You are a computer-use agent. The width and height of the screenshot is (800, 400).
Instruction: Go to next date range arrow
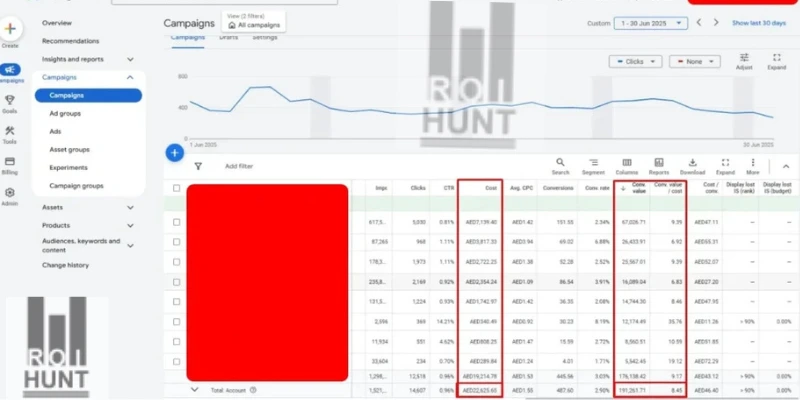pos(716,22)
